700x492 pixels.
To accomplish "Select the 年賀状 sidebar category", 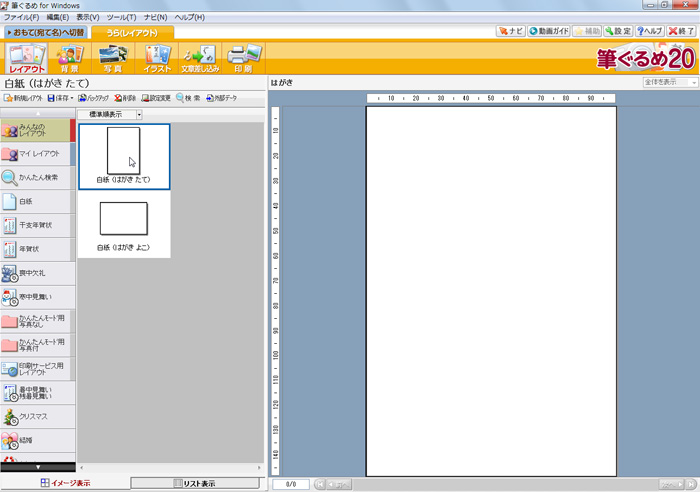I will point(37,250).
